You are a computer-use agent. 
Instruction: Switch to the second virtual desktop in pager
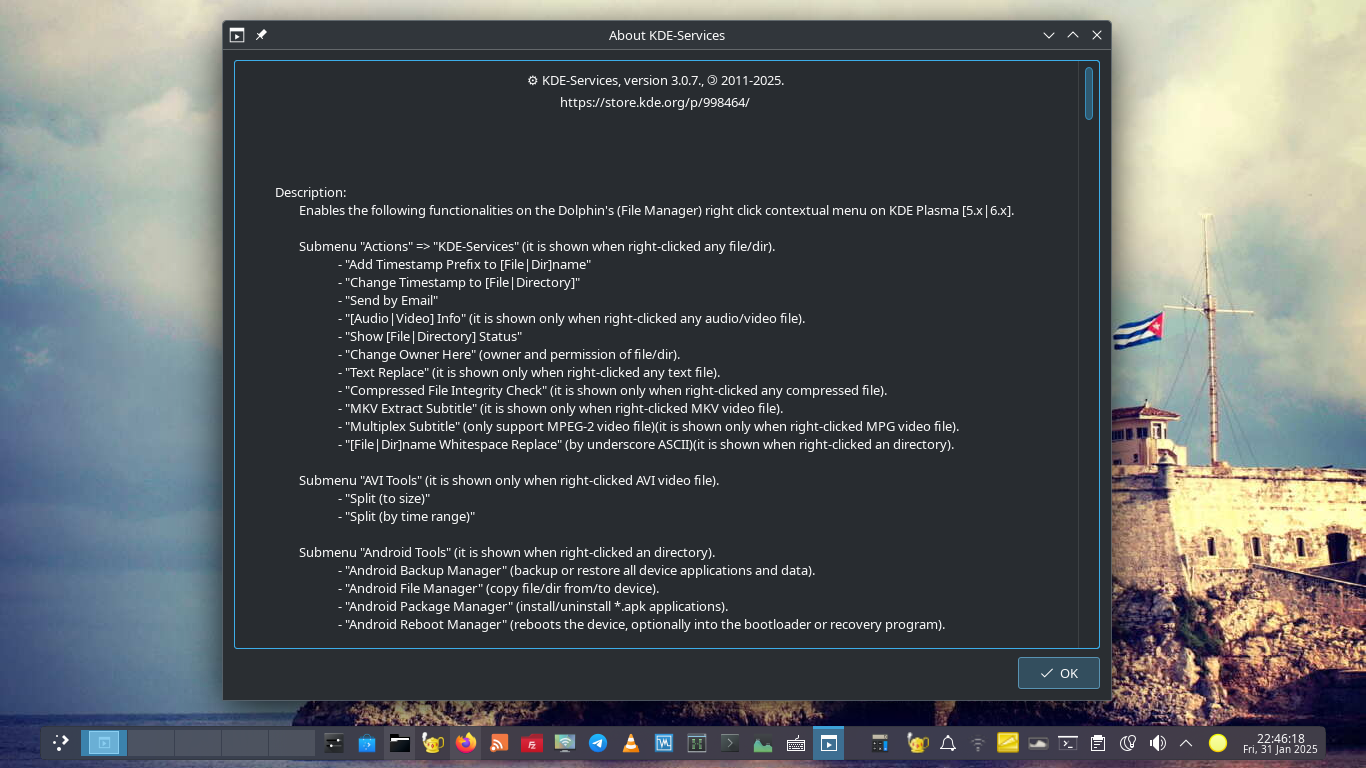point(151,743)
